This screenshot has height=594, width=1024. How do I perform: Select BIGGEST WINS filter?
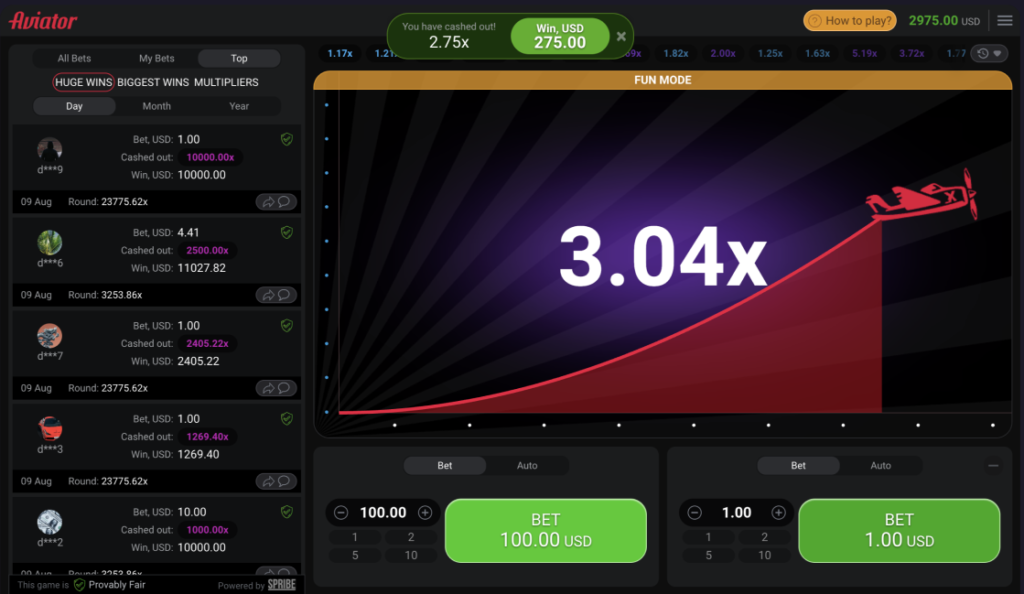[x=153, y=82]
